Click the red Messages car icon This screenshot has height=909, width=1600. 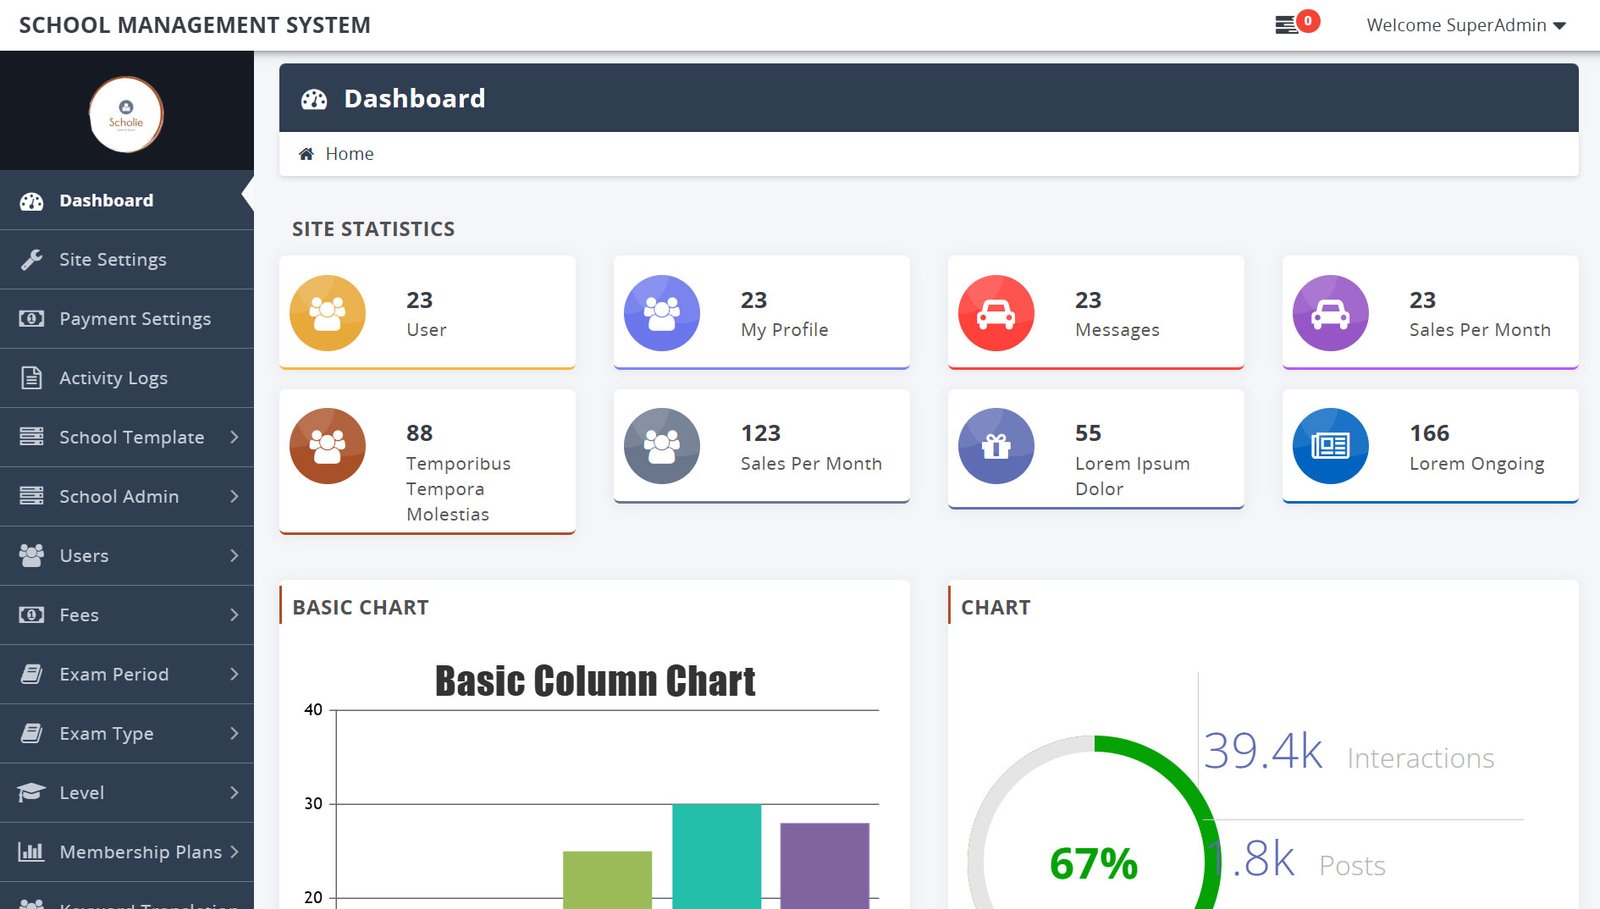[x=996, y=313]
